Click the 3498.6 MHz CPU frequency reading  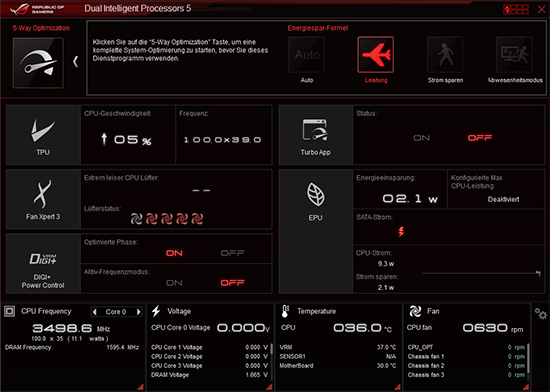[x=71, y=328]
